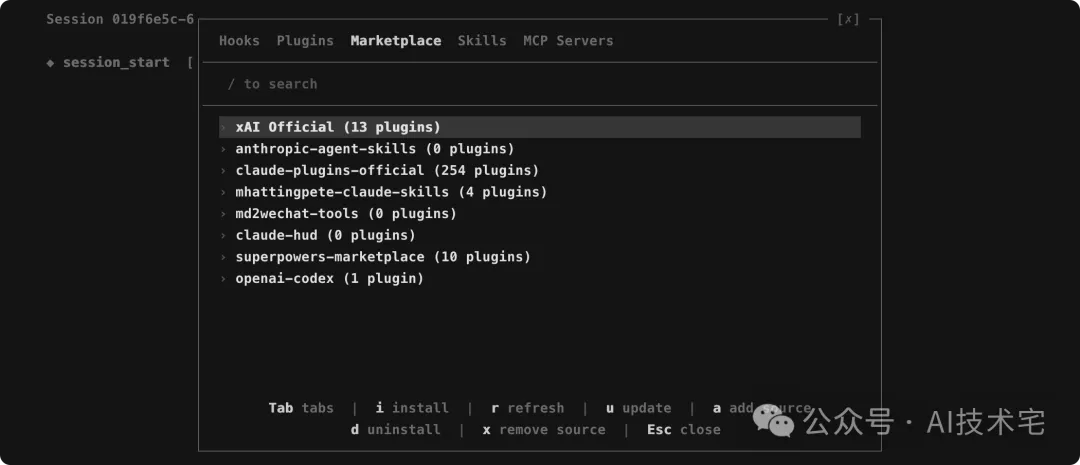Viewport: 1080px width, 465px height.
Task: Expand superpowers-marketplace chevron
Action: (x=223, y=257)
